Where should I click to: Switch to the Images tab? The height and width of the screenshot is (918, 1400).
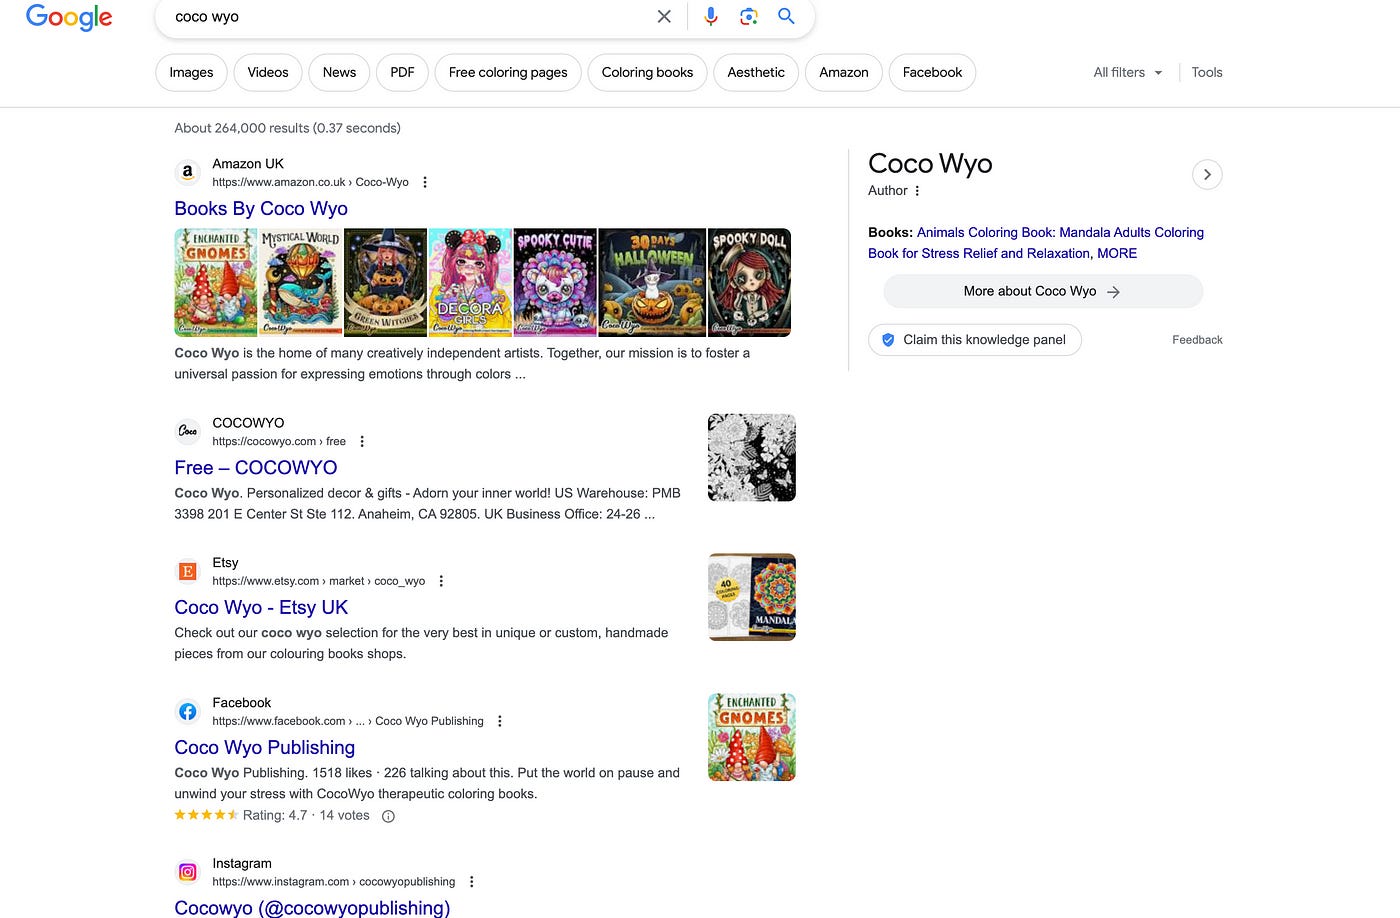191,72
